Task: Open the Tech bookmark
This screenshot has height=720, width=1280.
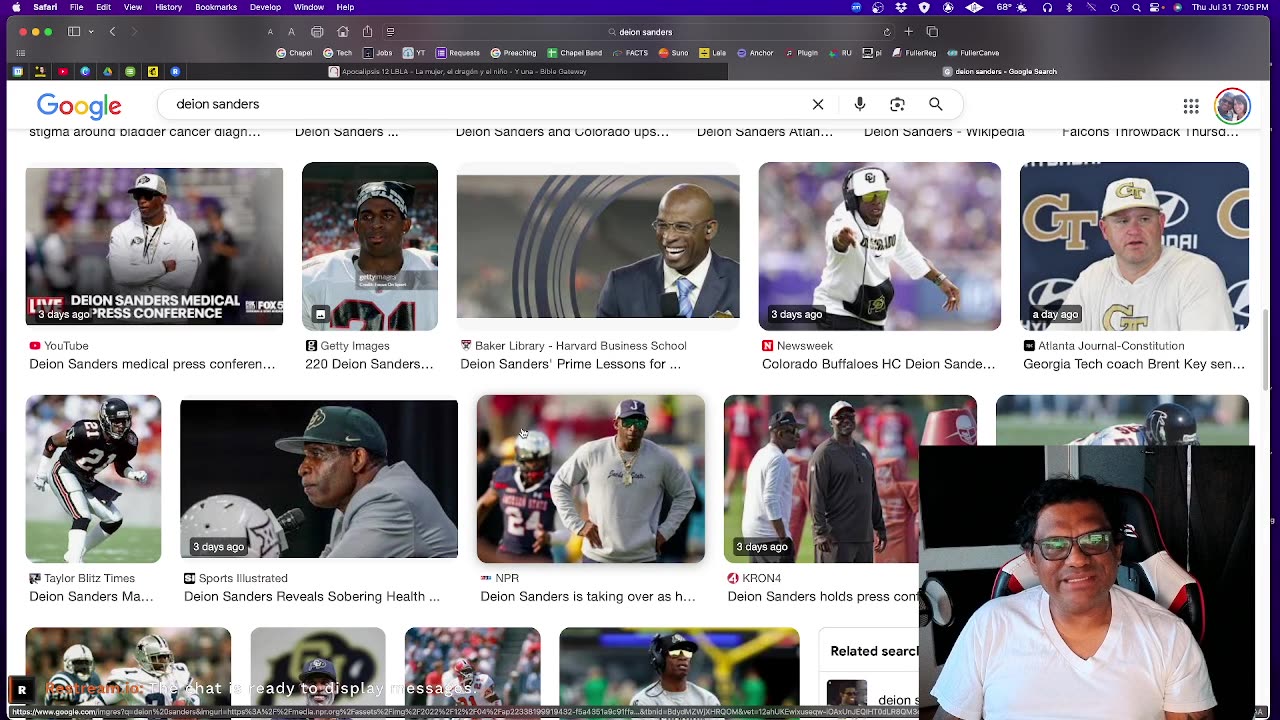Action: 338,53
